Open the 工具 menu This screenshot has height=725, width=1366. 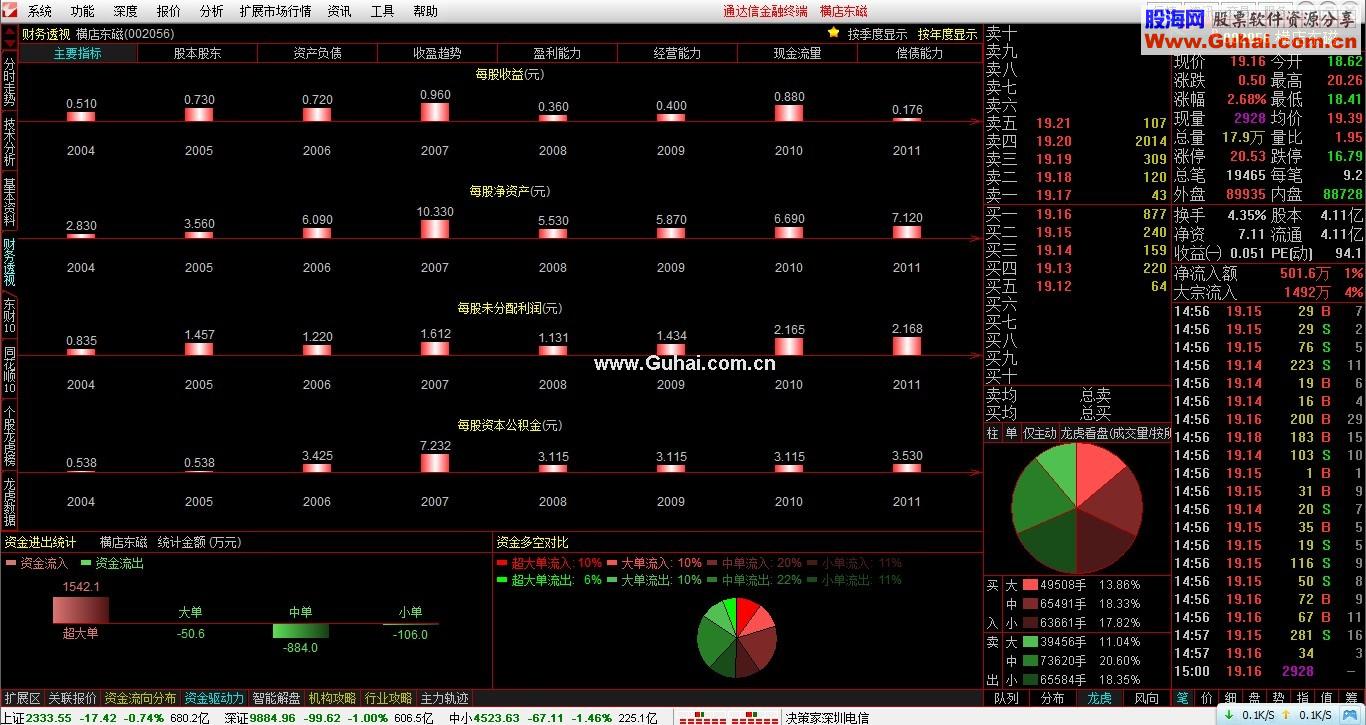click(x=382, y=12)
